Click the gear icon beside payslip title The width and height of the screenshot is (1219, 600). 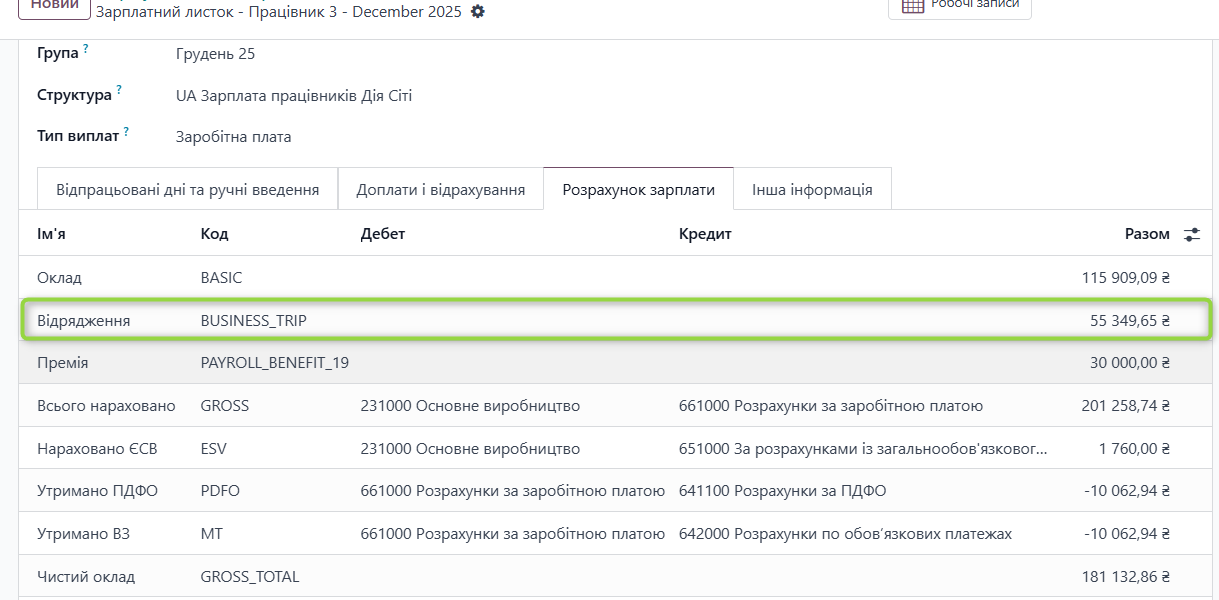[x=477, y=12]
